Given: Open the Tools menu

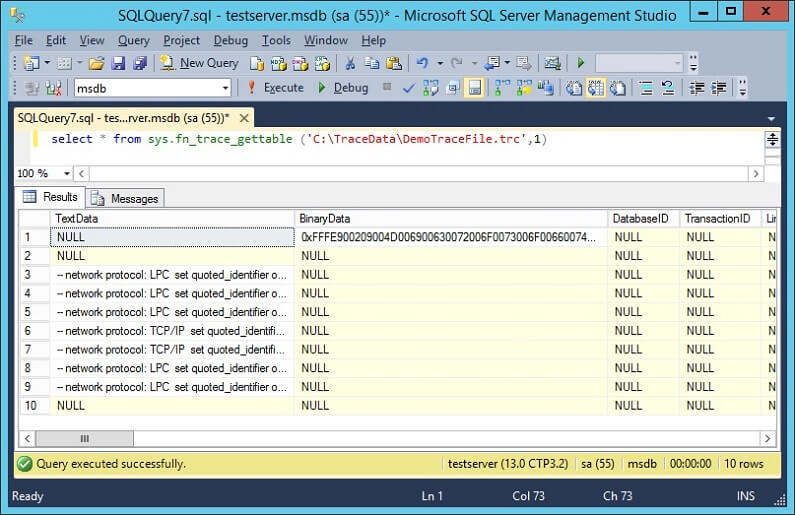Looking at the screenshot, I should click(276, 40).
